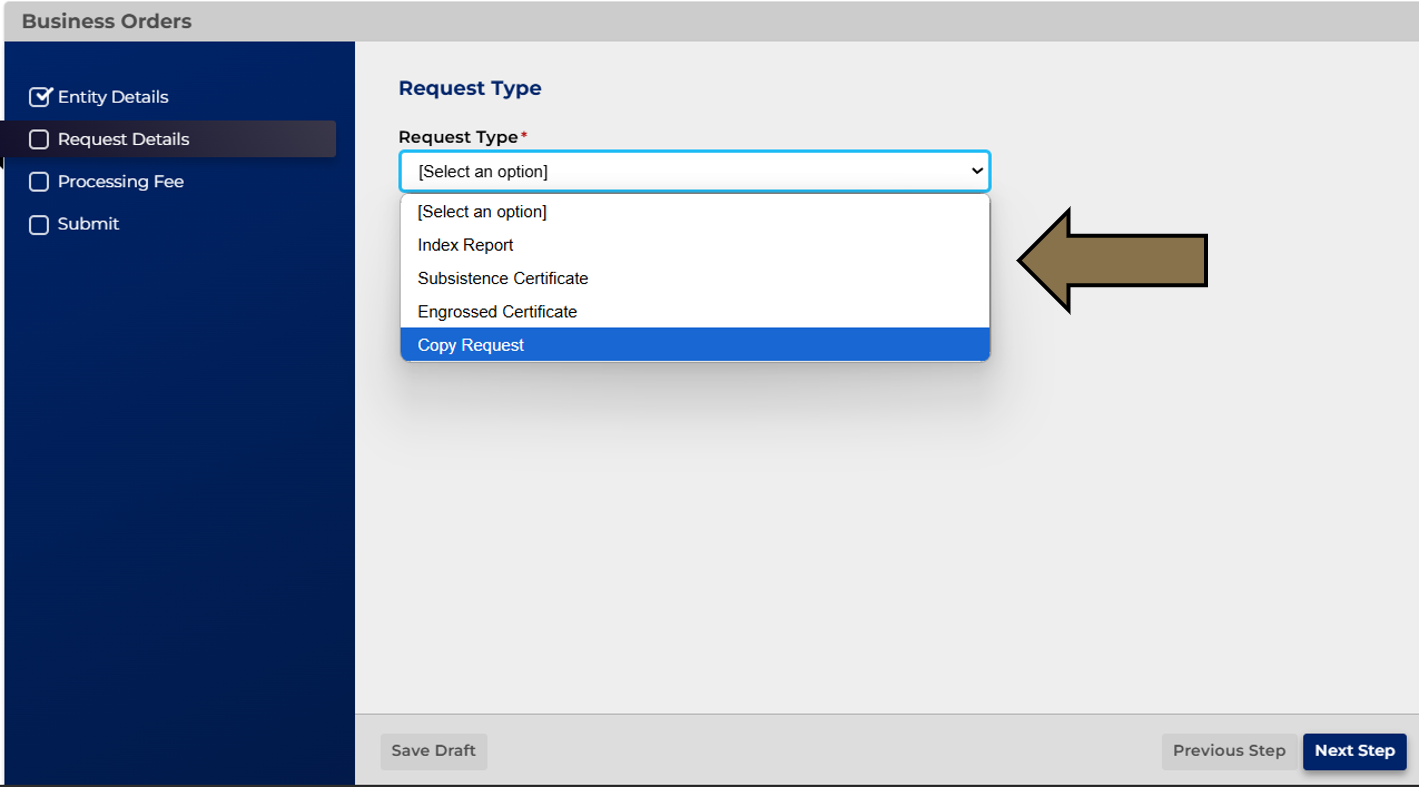This screenshot has height=788, width=1421.
Task: Click the Save Draft button
Action: coord(433,751)
